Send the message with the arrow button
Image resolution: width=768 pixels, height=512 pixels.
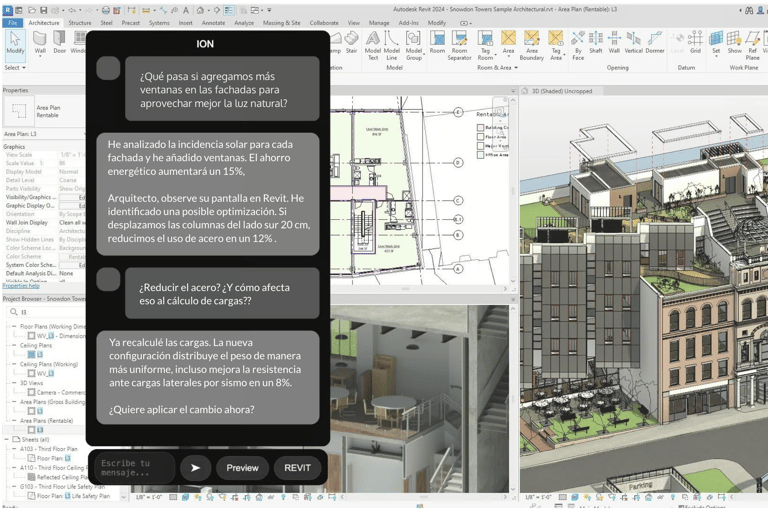coord(195,468)
